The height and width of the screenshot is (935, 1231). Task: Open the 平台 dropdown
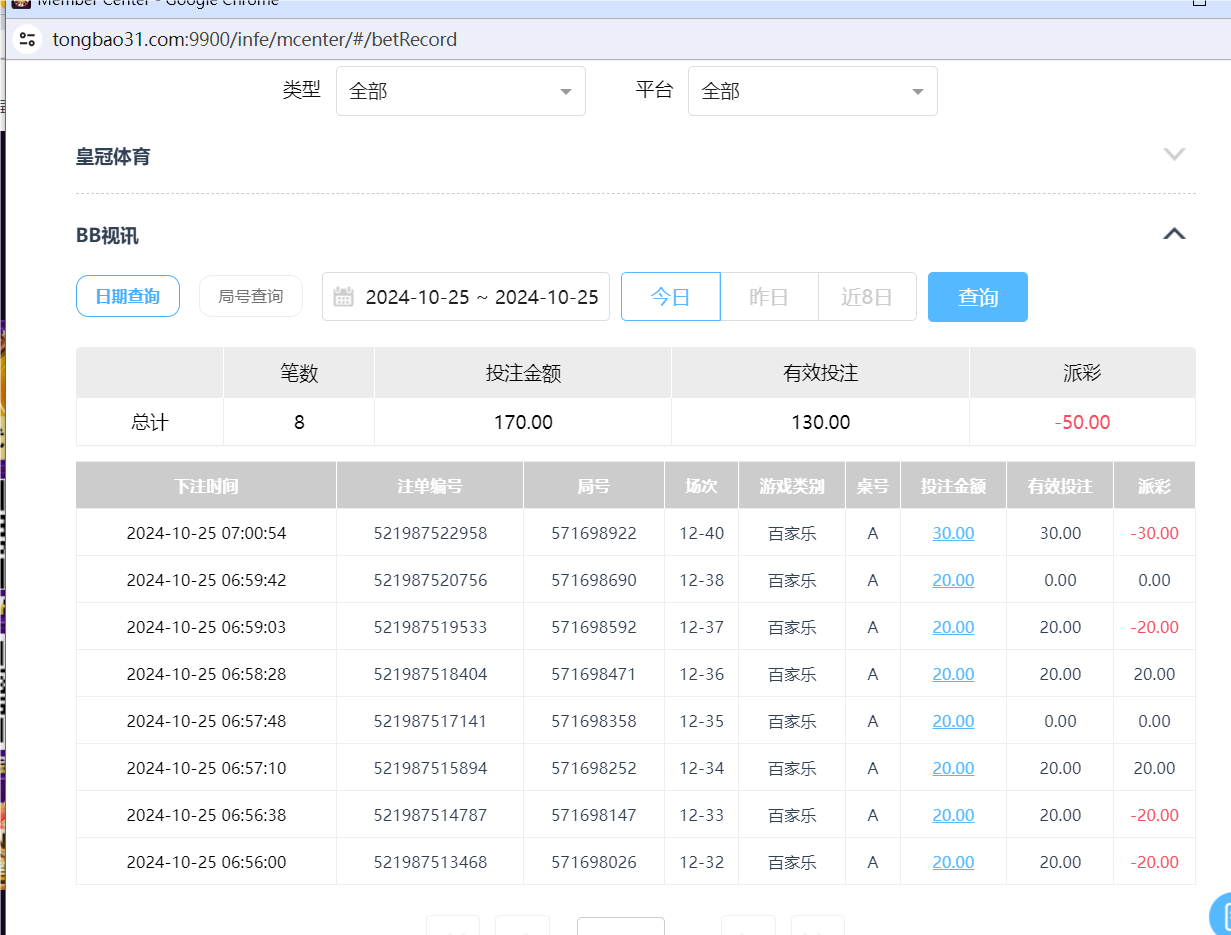812,90
